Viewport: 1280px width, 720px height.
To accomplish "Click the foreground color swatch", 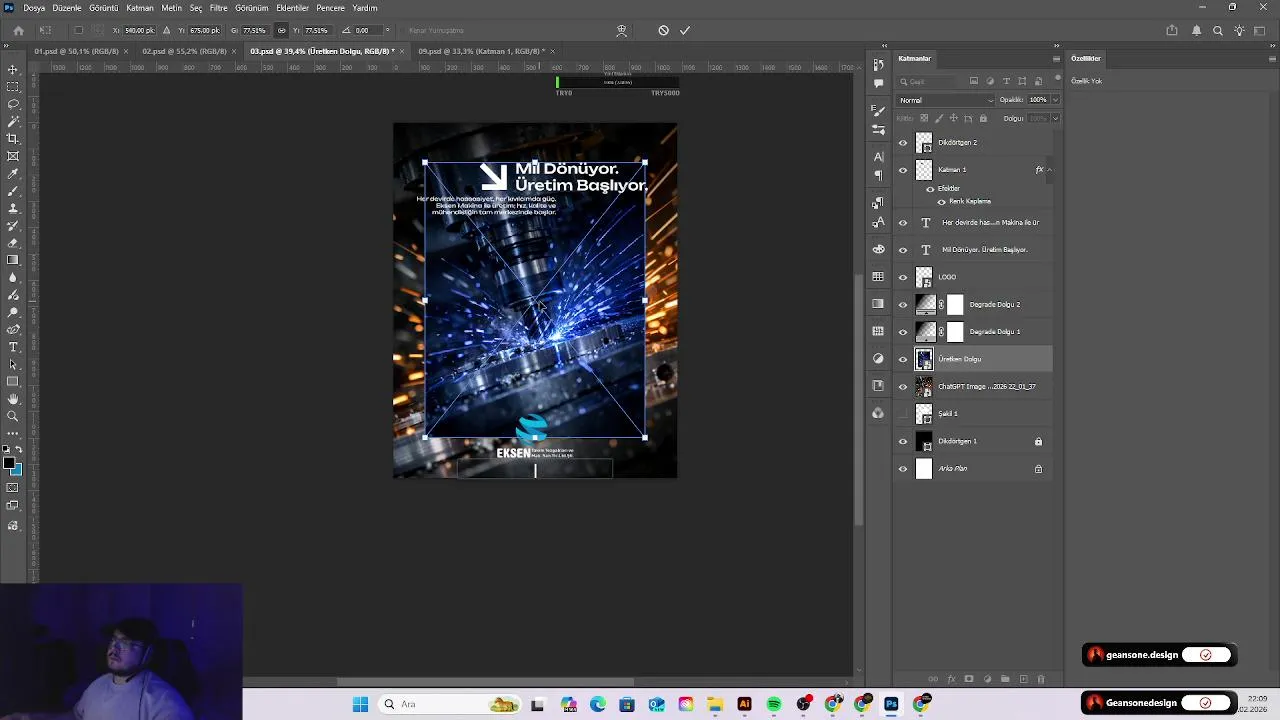I will [8, 463].
